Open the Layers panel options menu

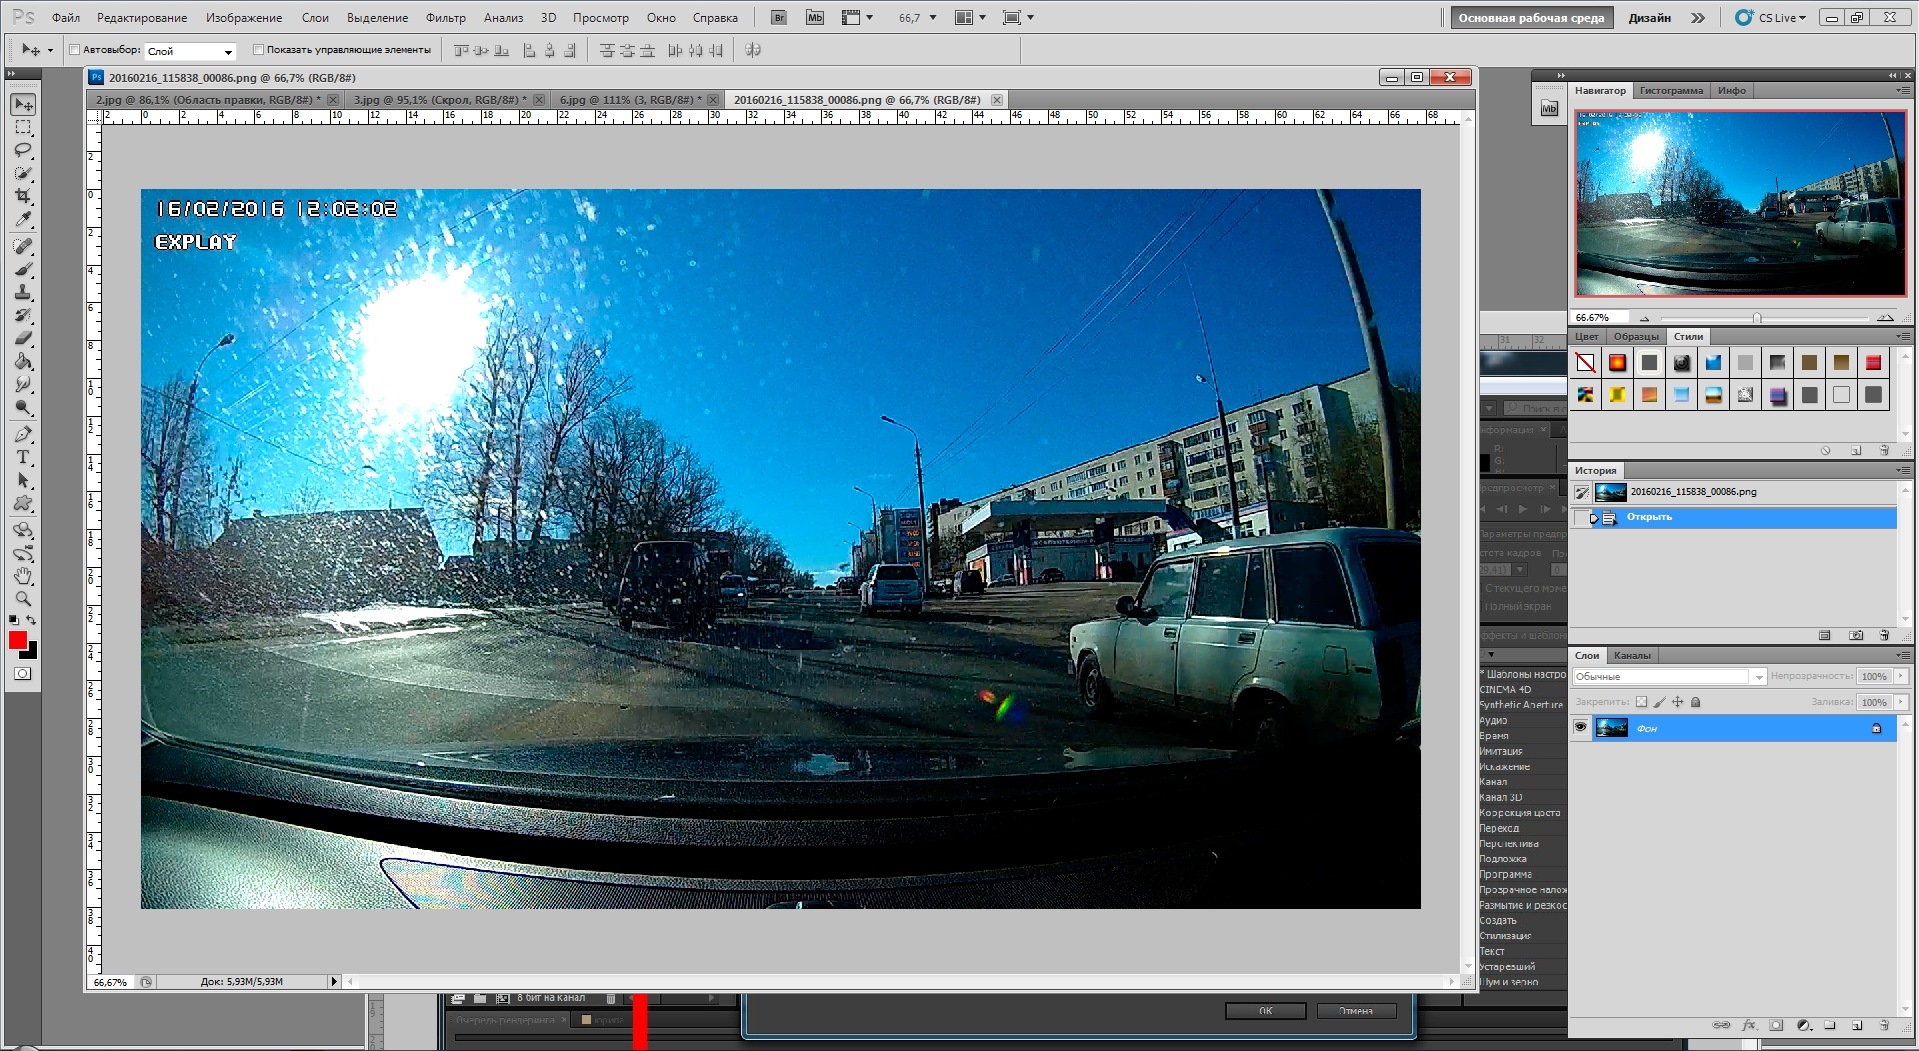tap(1901, 655)
